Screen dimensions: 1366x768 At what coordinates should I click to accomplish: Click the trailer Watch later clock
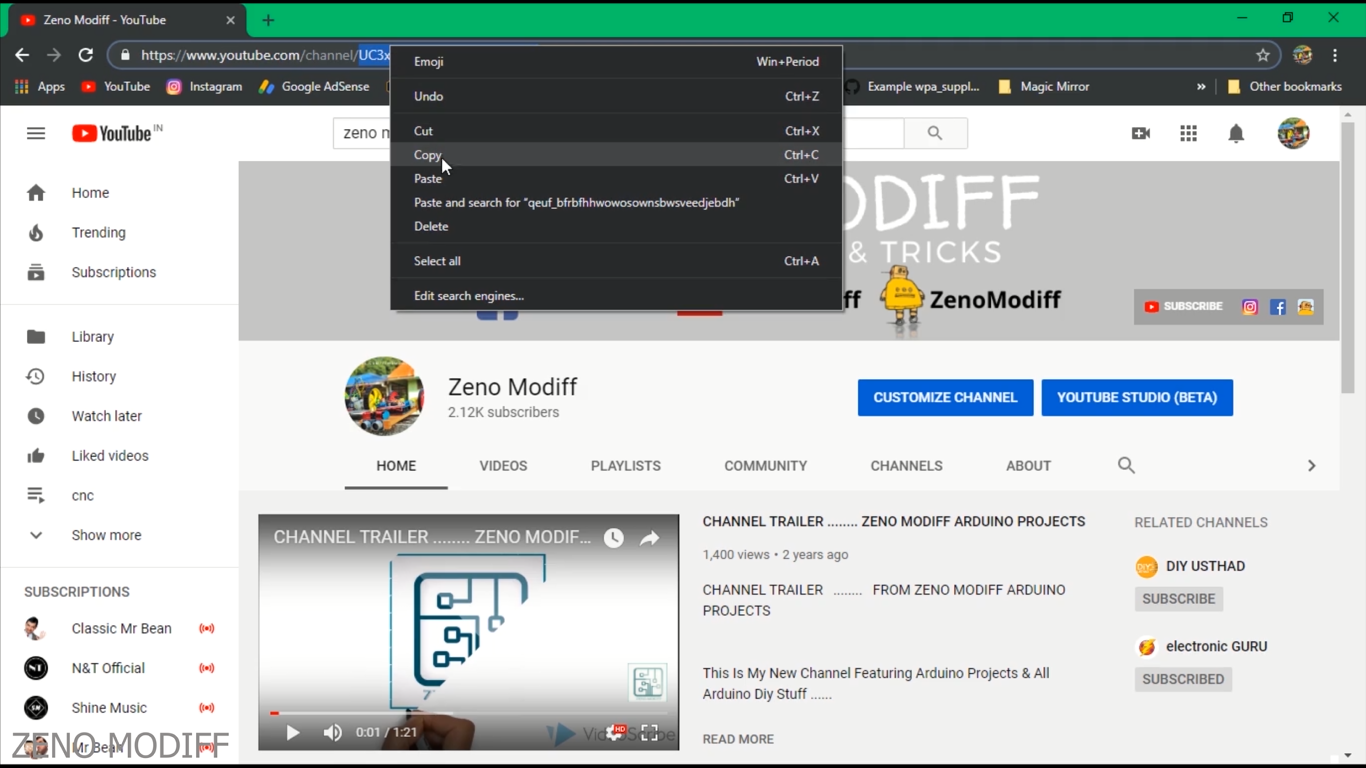[x=614, y=538]
